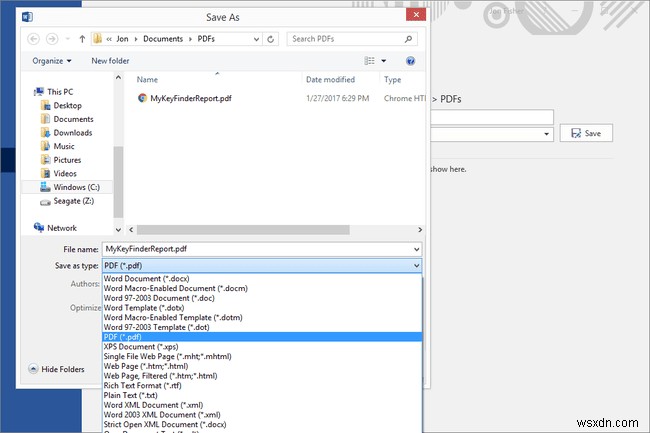Open the Help question mark icon
The height and width of the screenshot is (433, 650).
click(x=410, y=61)
